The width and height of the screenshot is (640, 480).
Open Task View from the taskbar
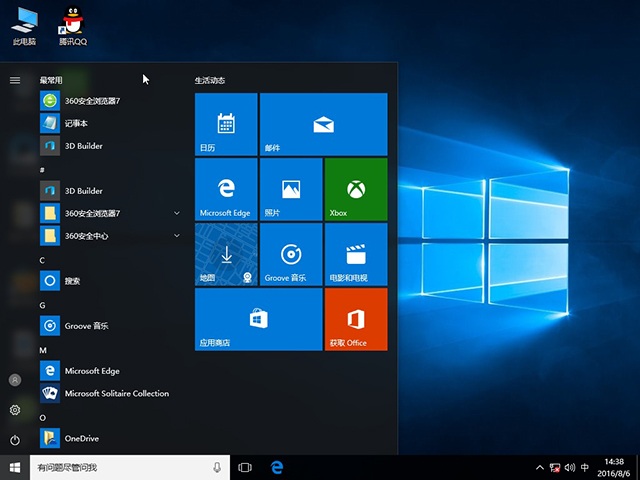click(x=245, y=467)
